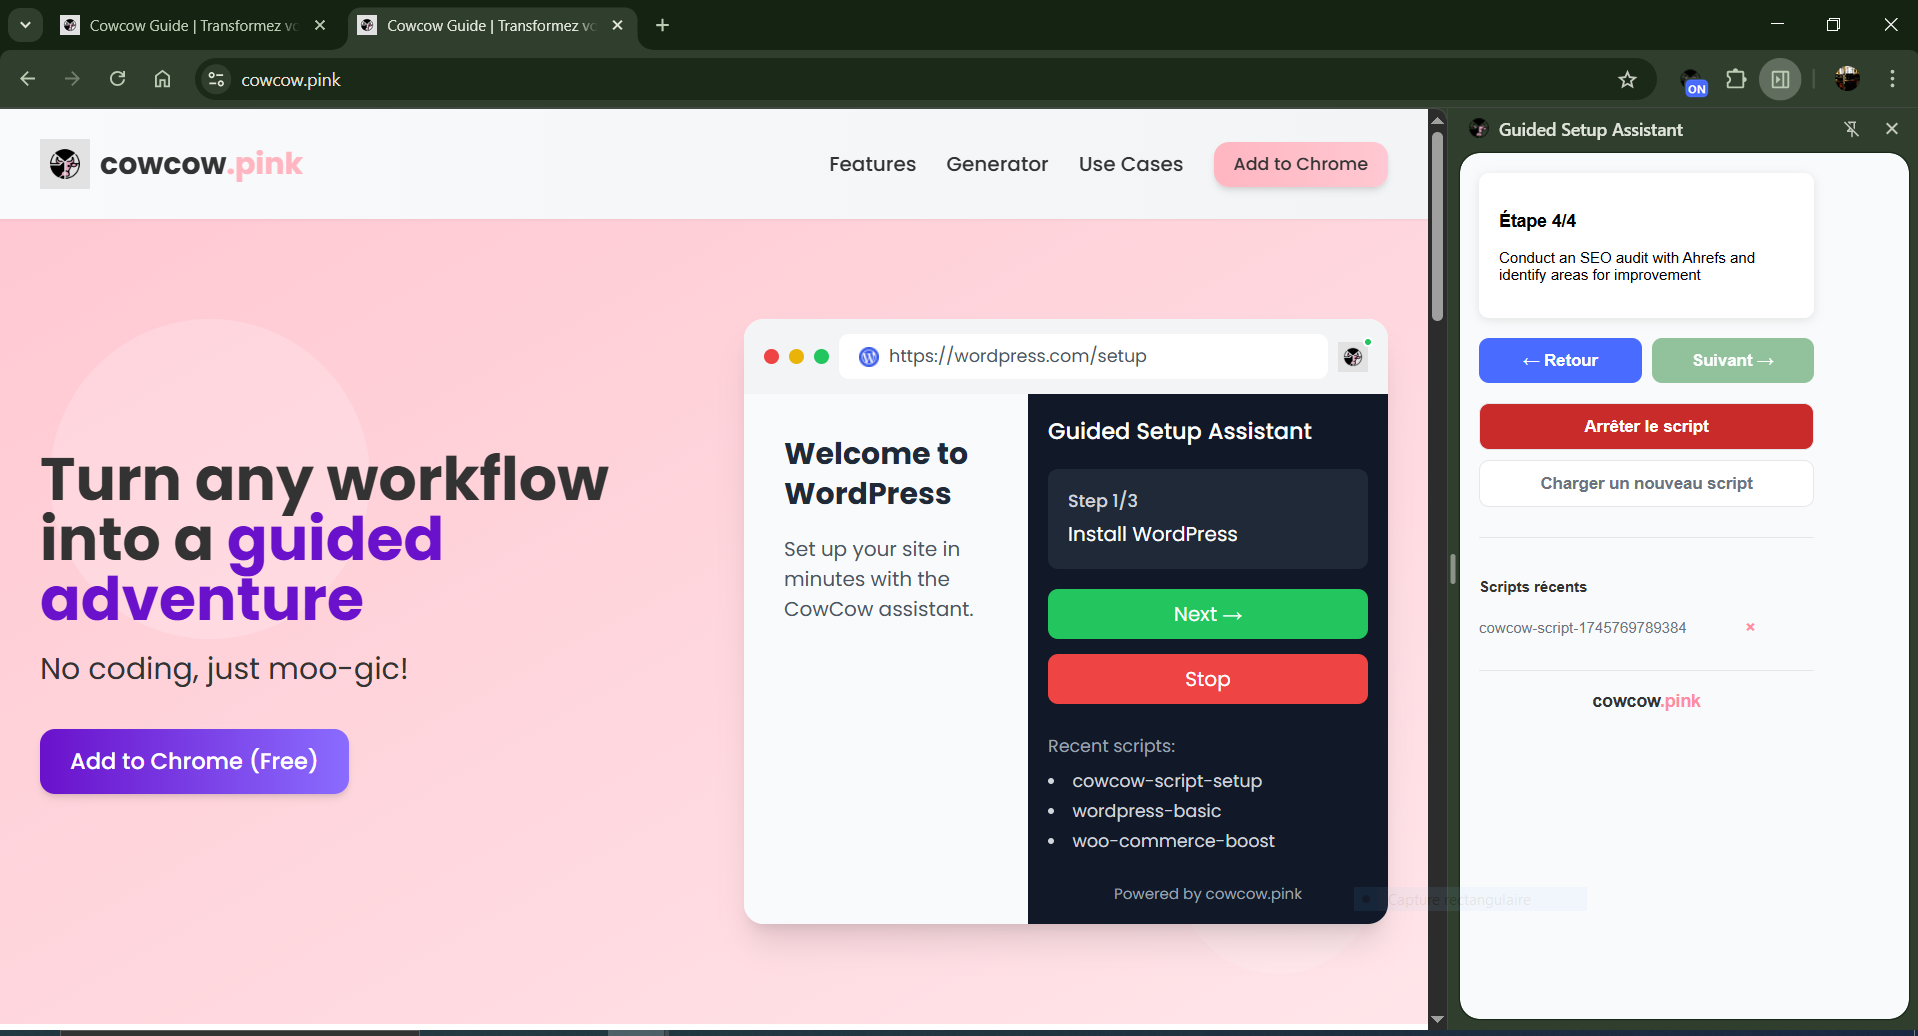Screen dimensions: 1918x1036
Task: Open site information icon in address bar
Action: tap(216, 79)
